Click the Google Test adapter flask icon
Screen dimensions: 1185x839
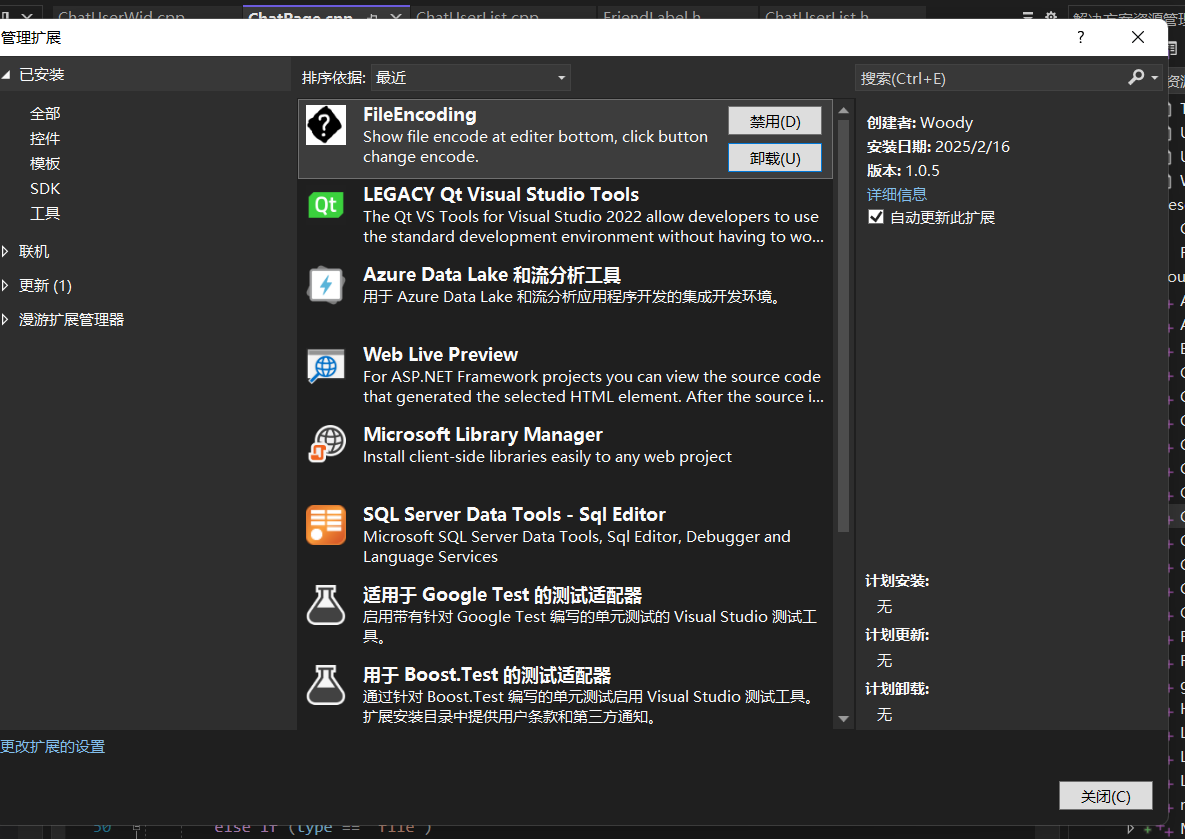pyautogui.click(x=326, y=605)
